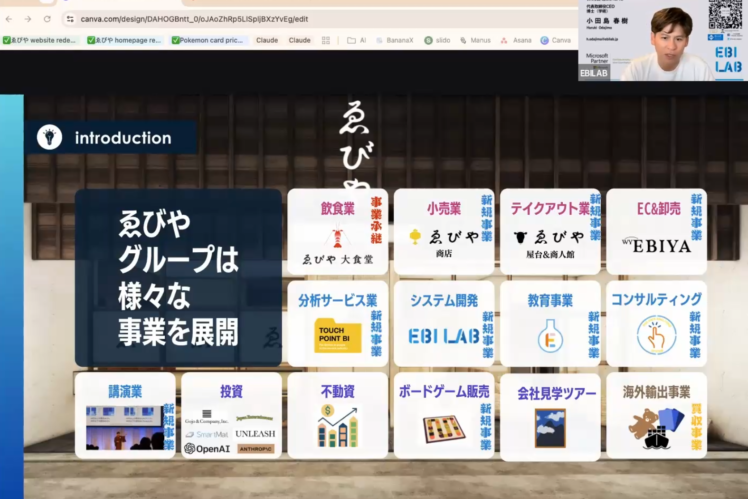
Task: Select the flask icon in 教育事業 card
Action: coord(550,336)
